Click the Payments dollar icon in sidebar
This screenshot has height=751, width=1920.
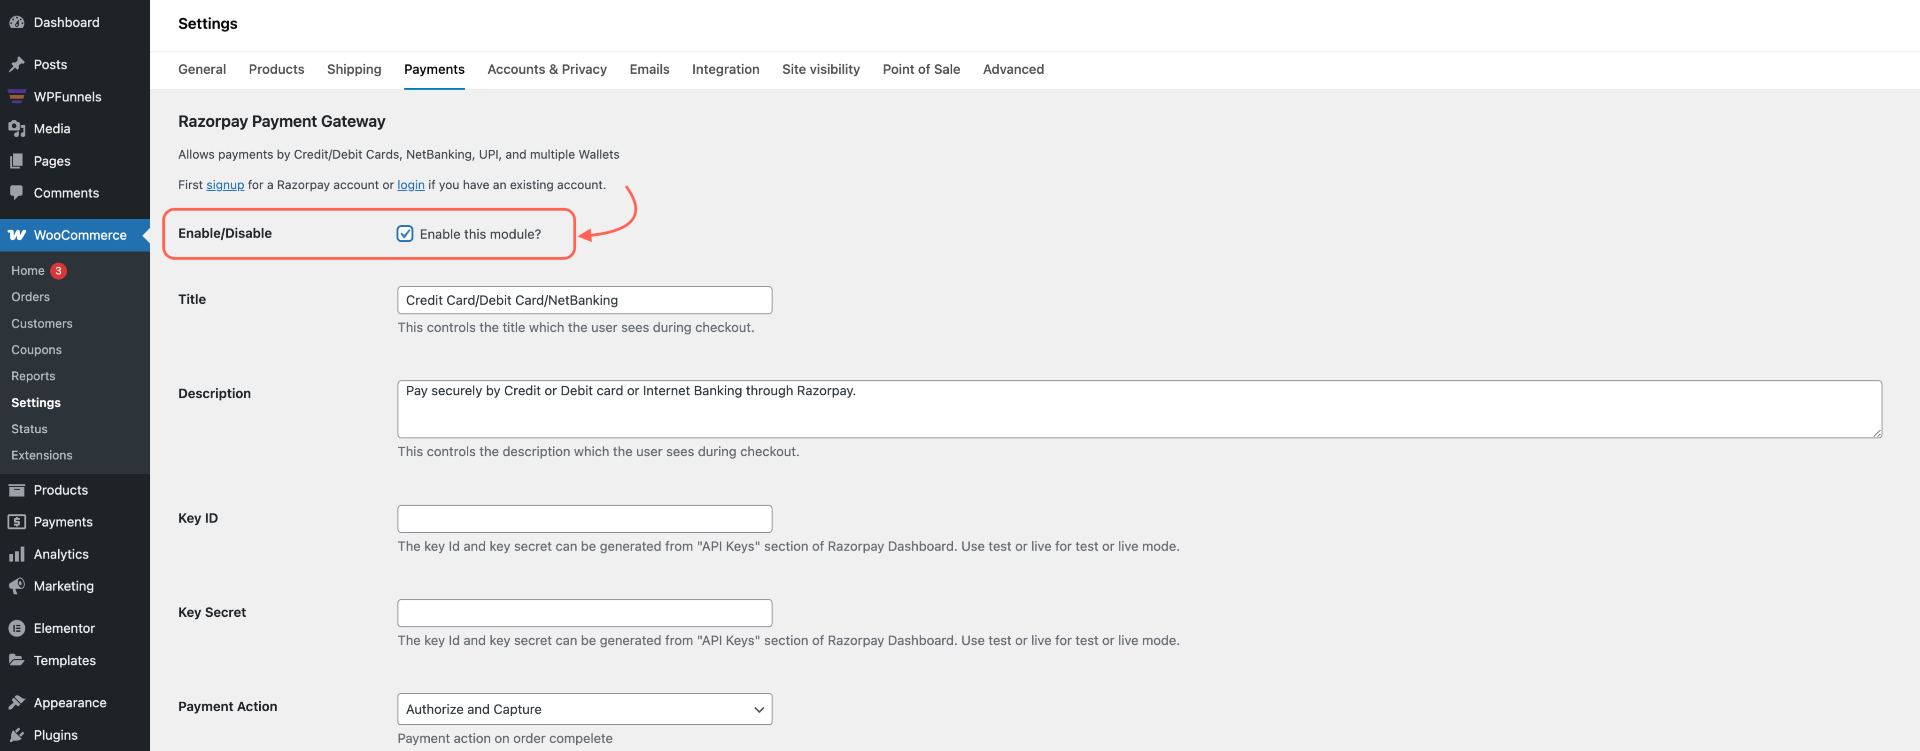click(17, 522)
